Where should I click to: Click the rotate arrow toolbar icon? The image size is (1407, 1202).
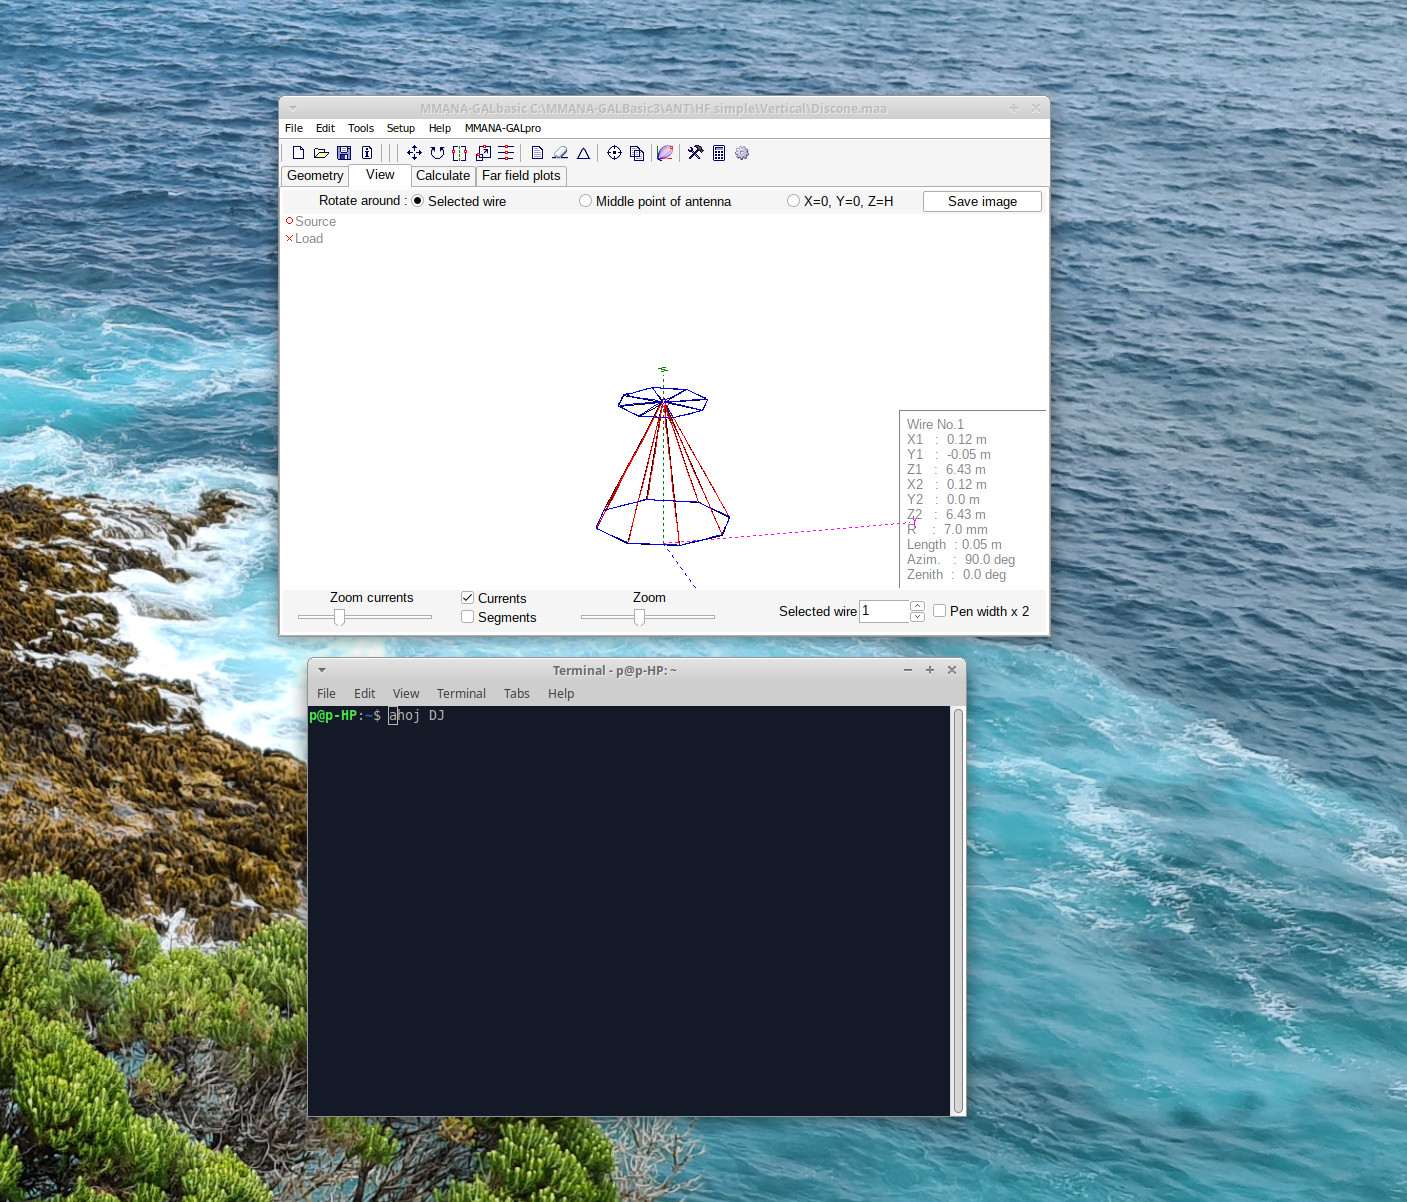pos(437,153)
